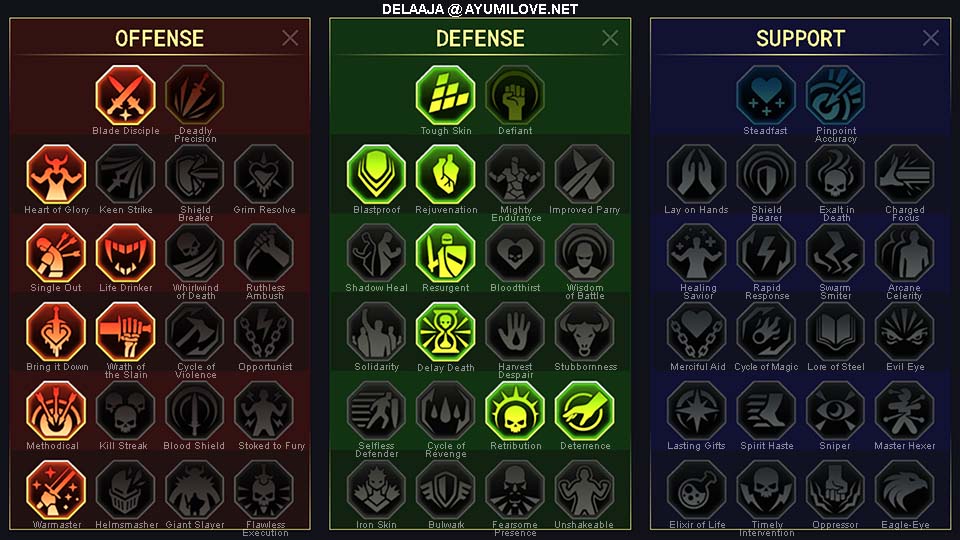Select the Pinpoint Accuracy mastery icon
The image size is (960, 540).
(x=835, y=95)
